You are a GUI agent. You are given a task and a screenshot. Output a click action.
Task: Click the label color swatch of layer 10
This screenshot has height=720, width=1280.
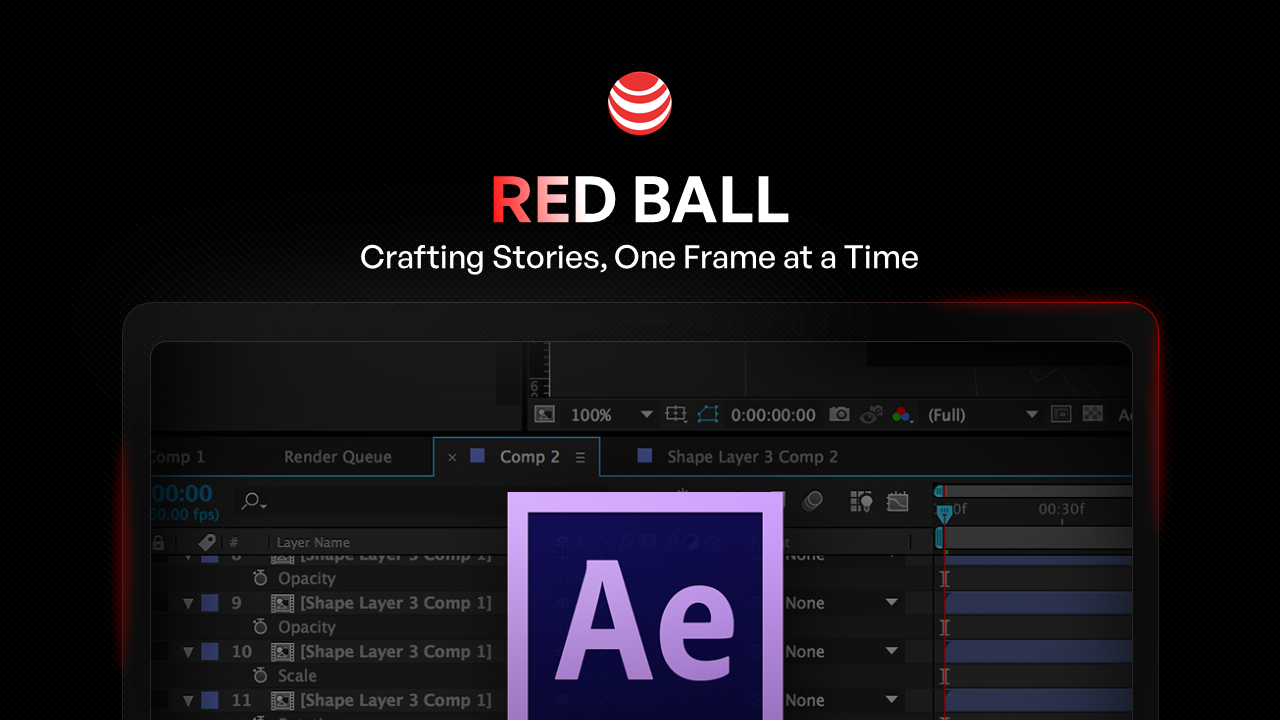coord(210,652)
